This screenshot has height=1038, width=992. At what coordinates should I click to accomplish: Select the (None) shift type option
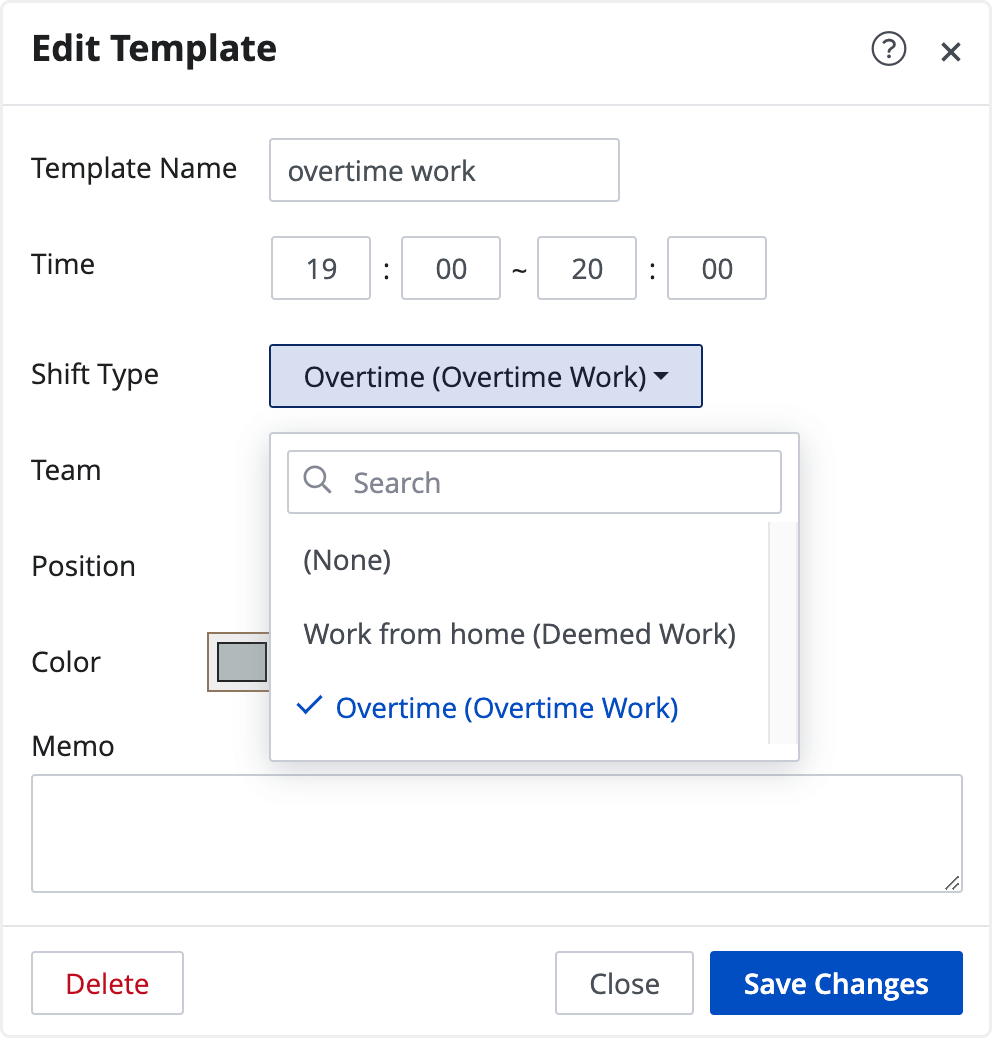pyautogui.click(x=519, y=561)
